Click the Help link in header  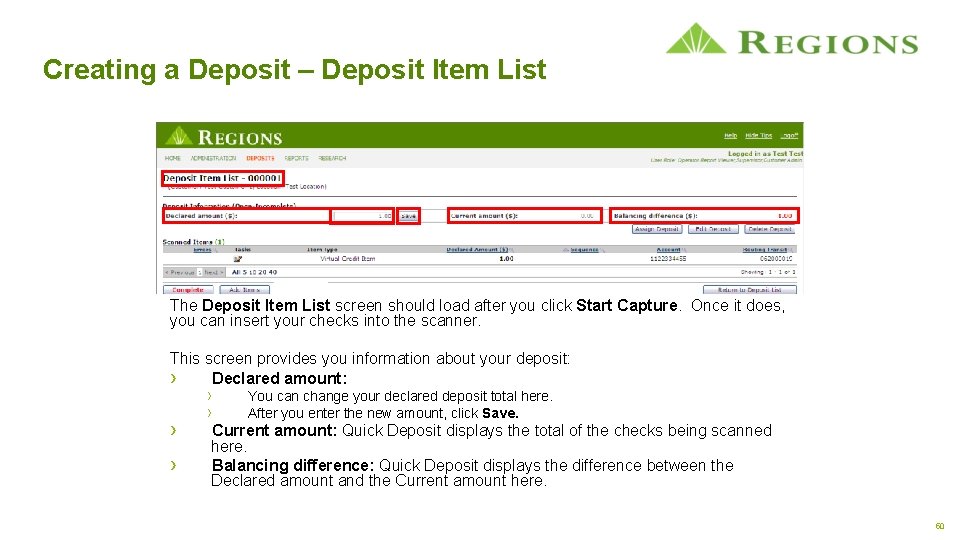point(730,135)
